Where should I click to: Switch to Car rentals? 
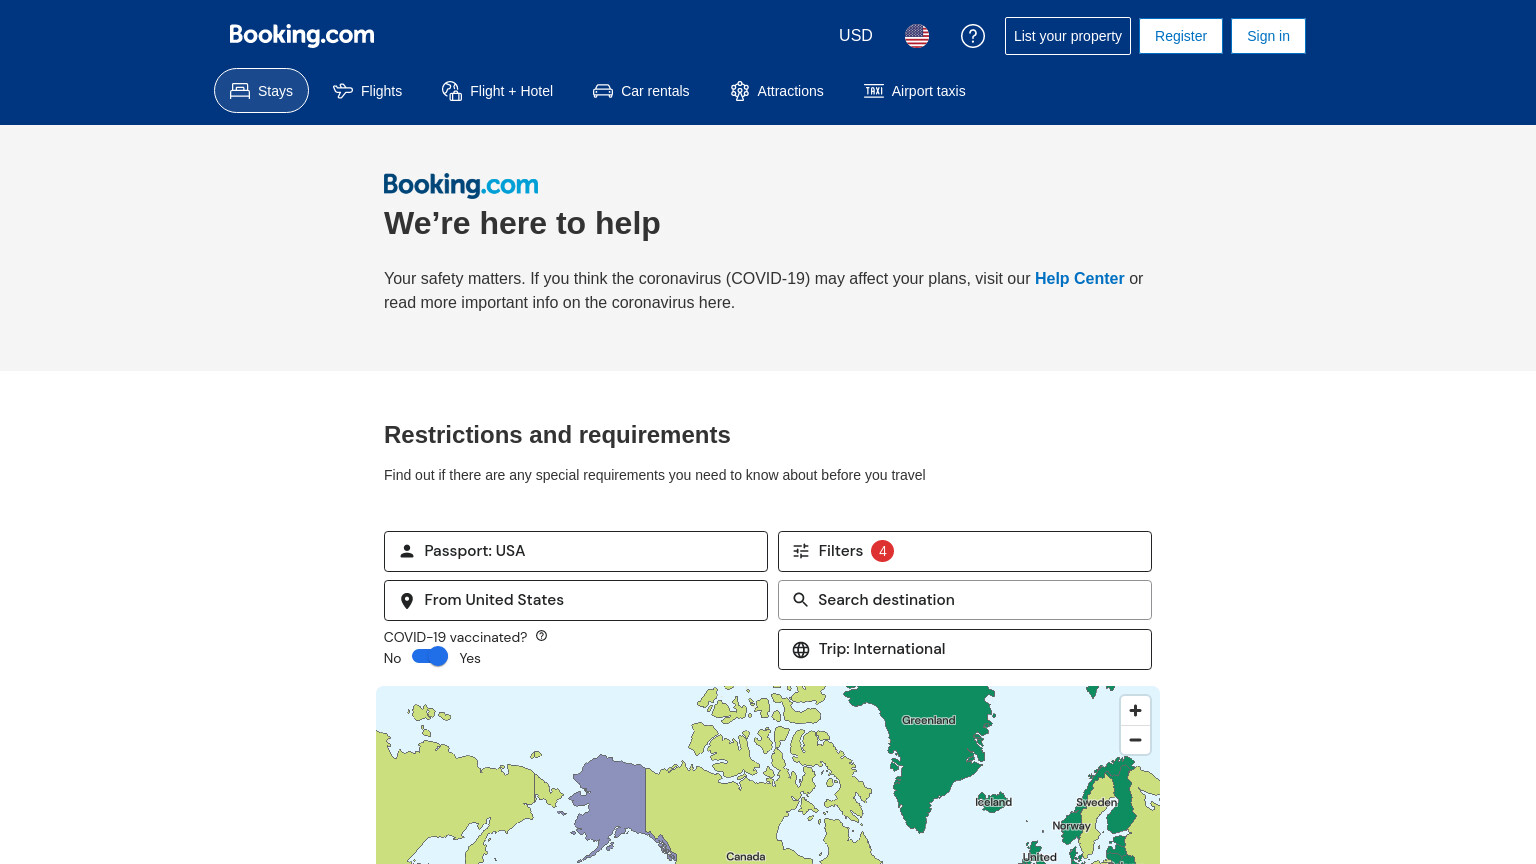coord(641,91)
